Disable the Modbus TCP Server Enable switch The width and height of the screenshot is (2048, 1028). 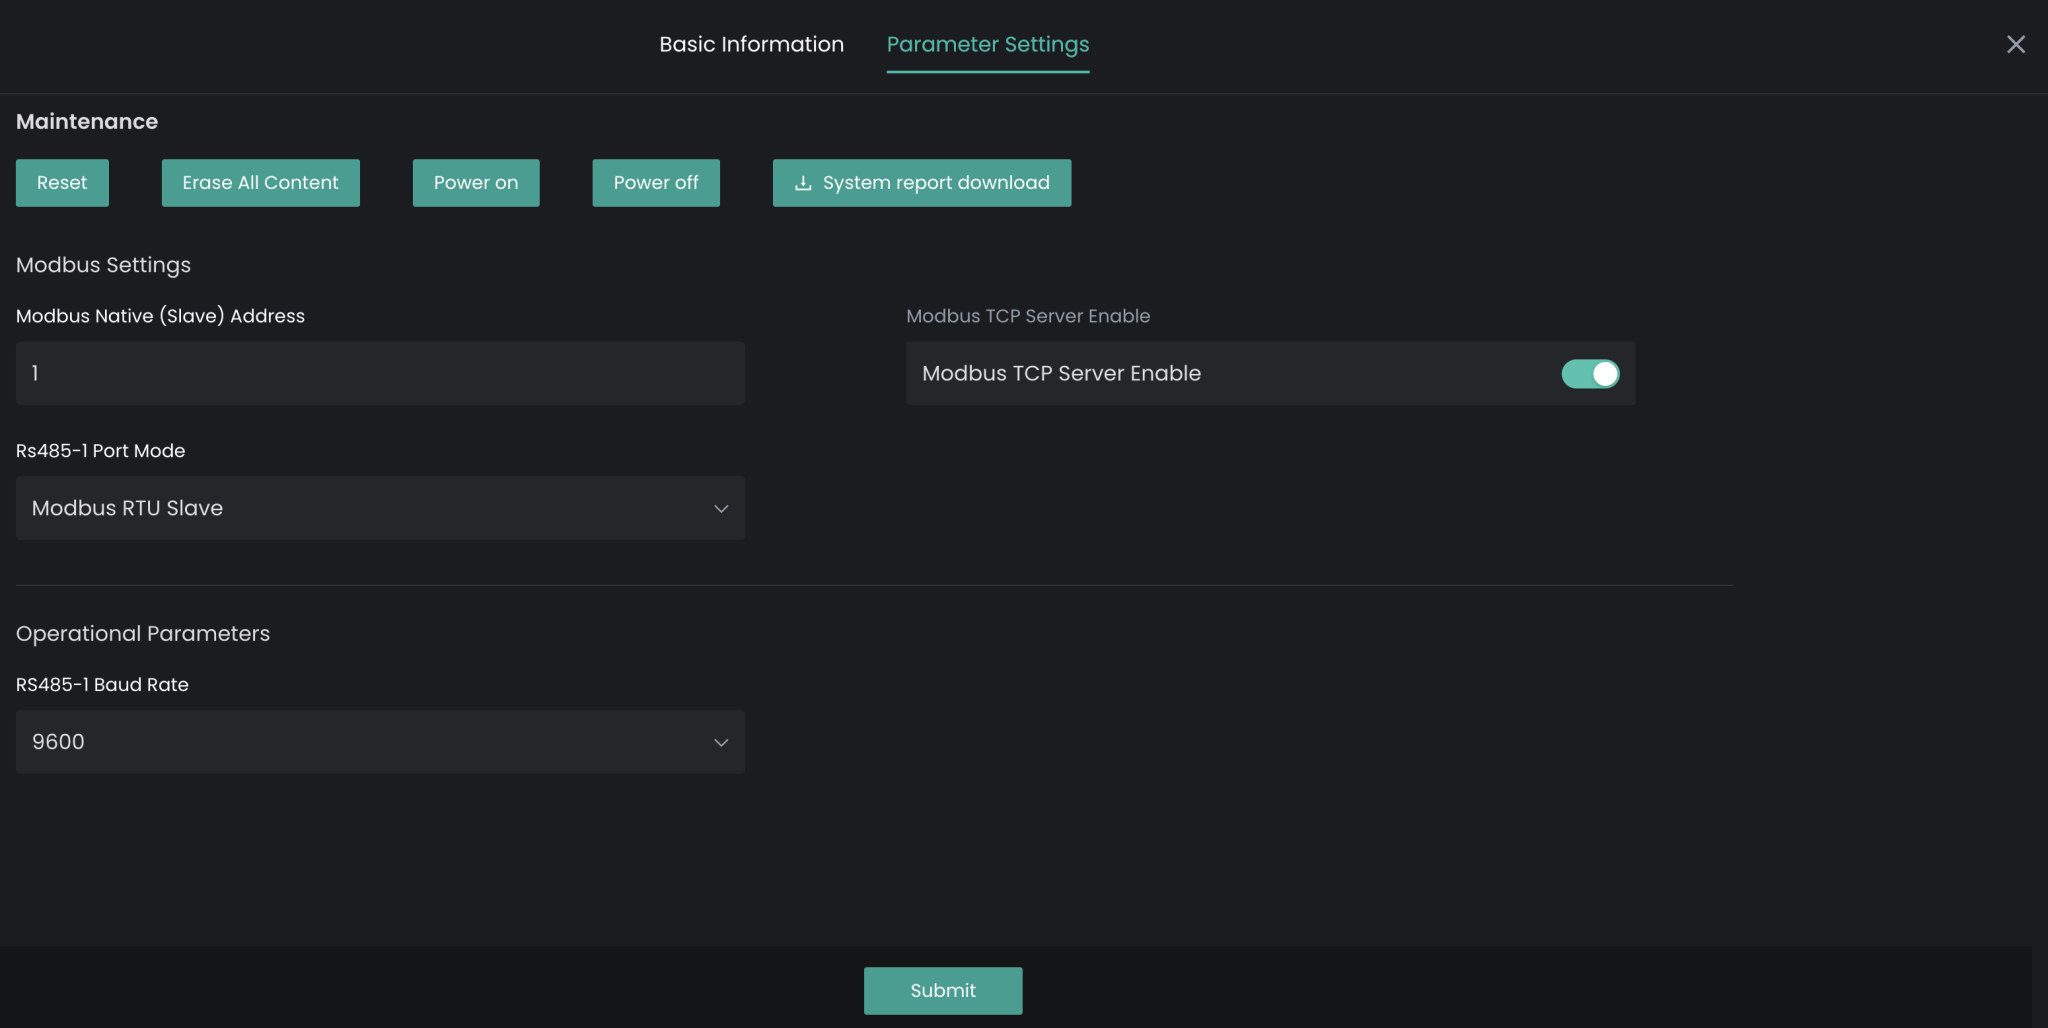coord(1588,373)
